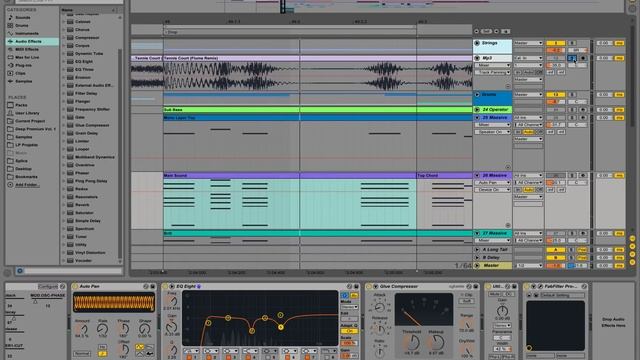Select Vocoder in the effects list

83,260
